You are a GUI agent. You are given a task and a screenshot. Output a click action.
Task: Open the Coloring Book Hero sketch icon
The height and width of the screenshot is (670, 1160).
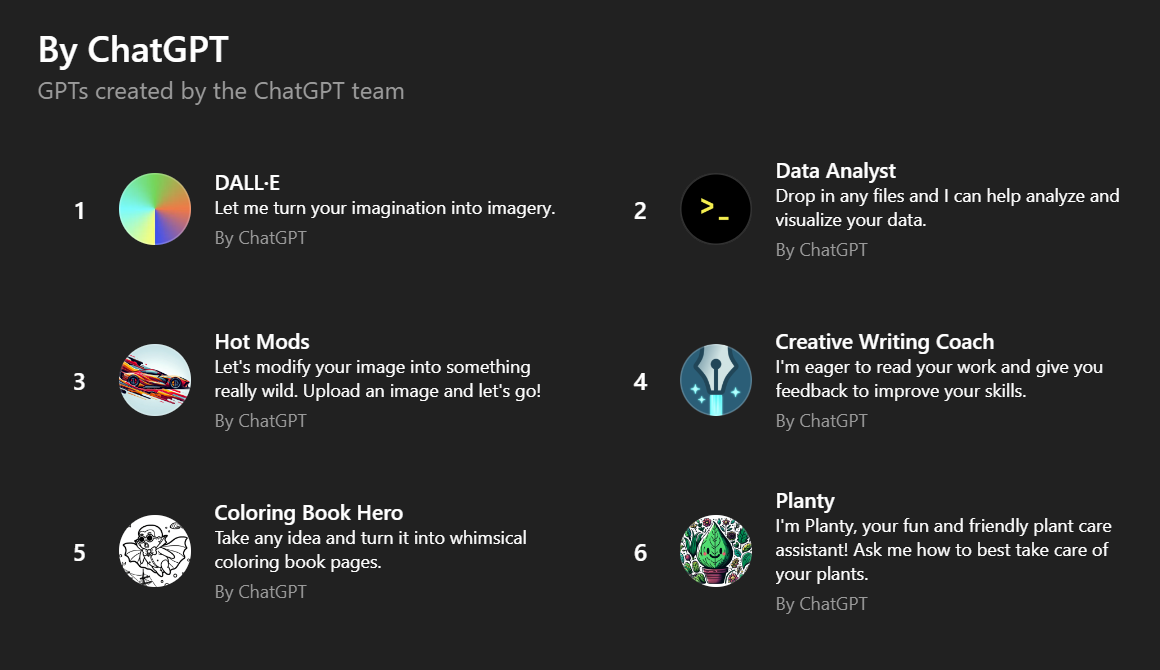pos(155,551)
